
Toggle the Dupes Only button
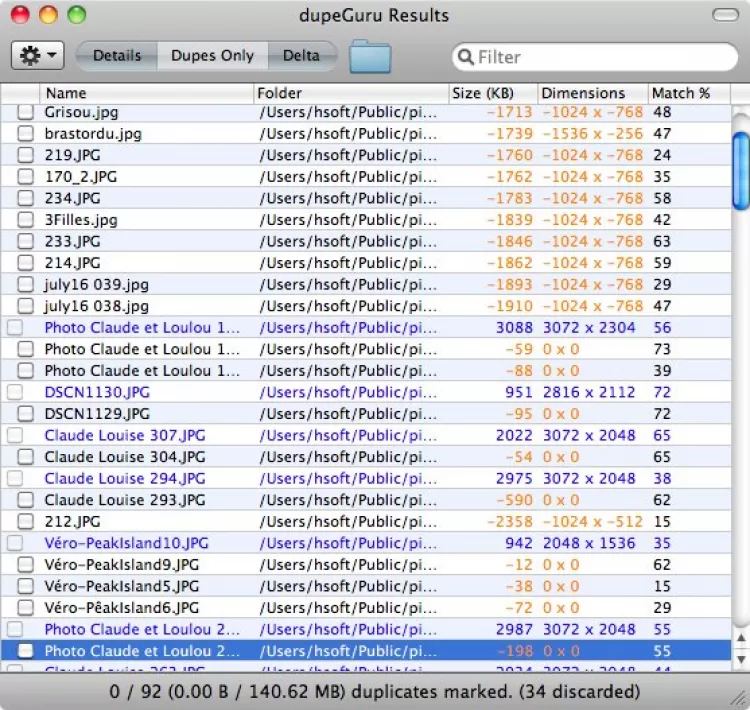pyautogui.click(x=212, y=56)
